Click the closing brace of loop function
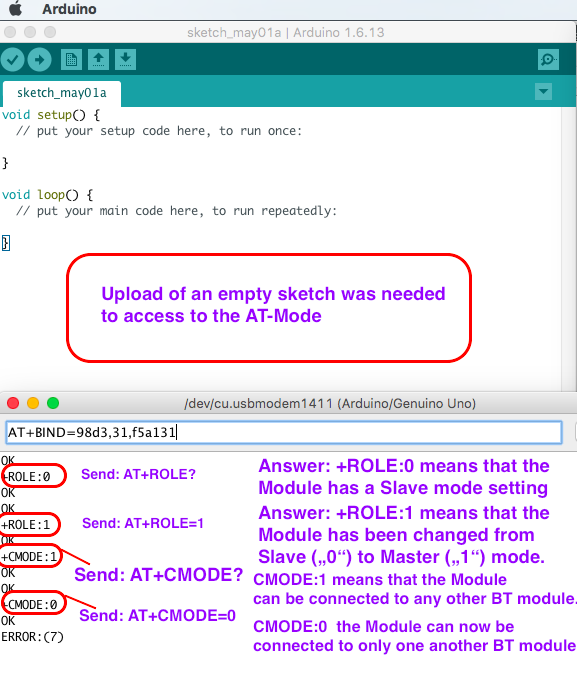Screen dimensions: 577x674 coord(6,243)
